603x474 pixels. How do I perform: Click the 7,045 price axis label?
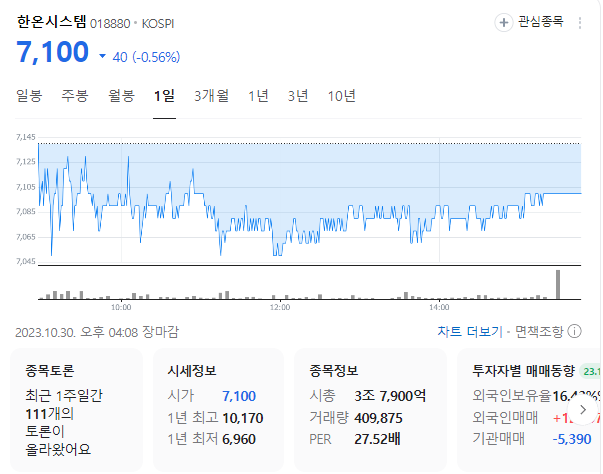point(26,261)
